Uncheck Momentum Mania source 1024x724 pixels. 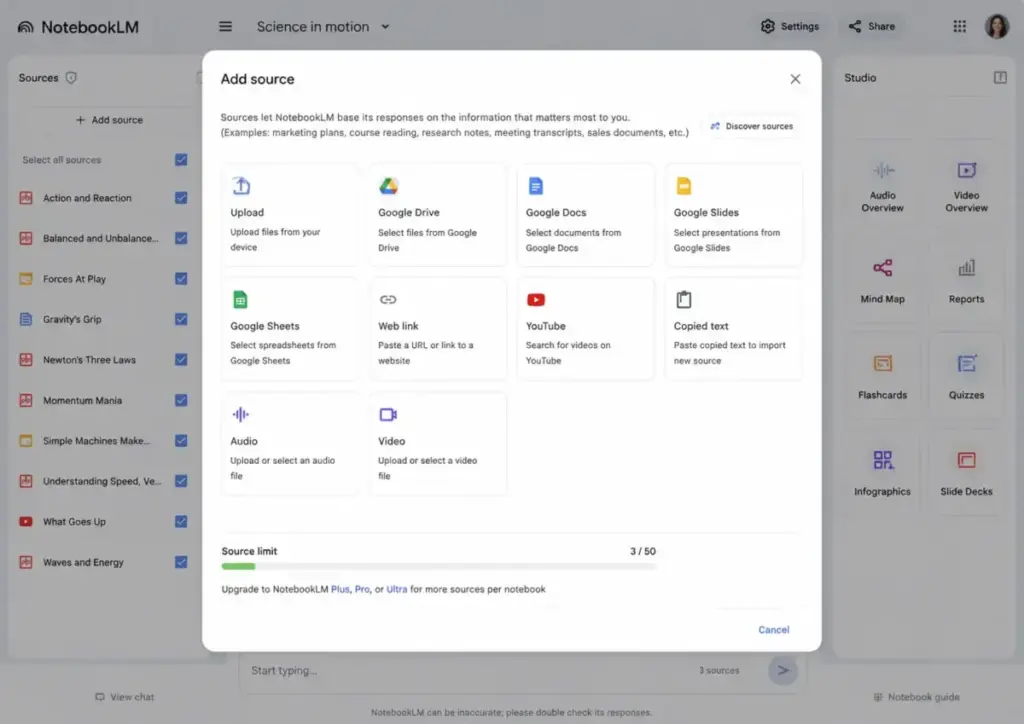coord(181,400)
